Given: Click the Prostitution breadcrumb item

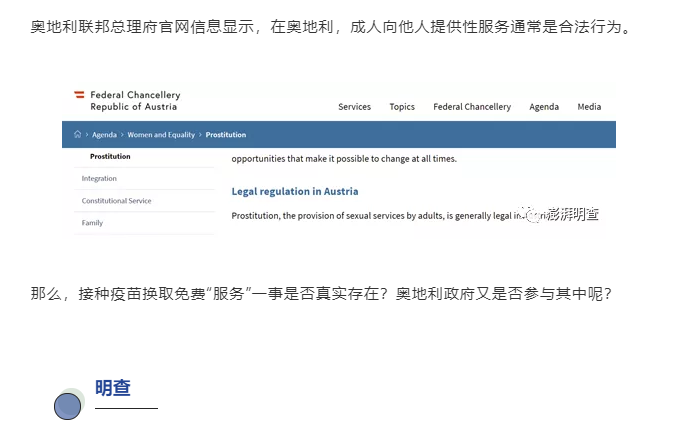Looking at the screenshot, I should 226,135.
